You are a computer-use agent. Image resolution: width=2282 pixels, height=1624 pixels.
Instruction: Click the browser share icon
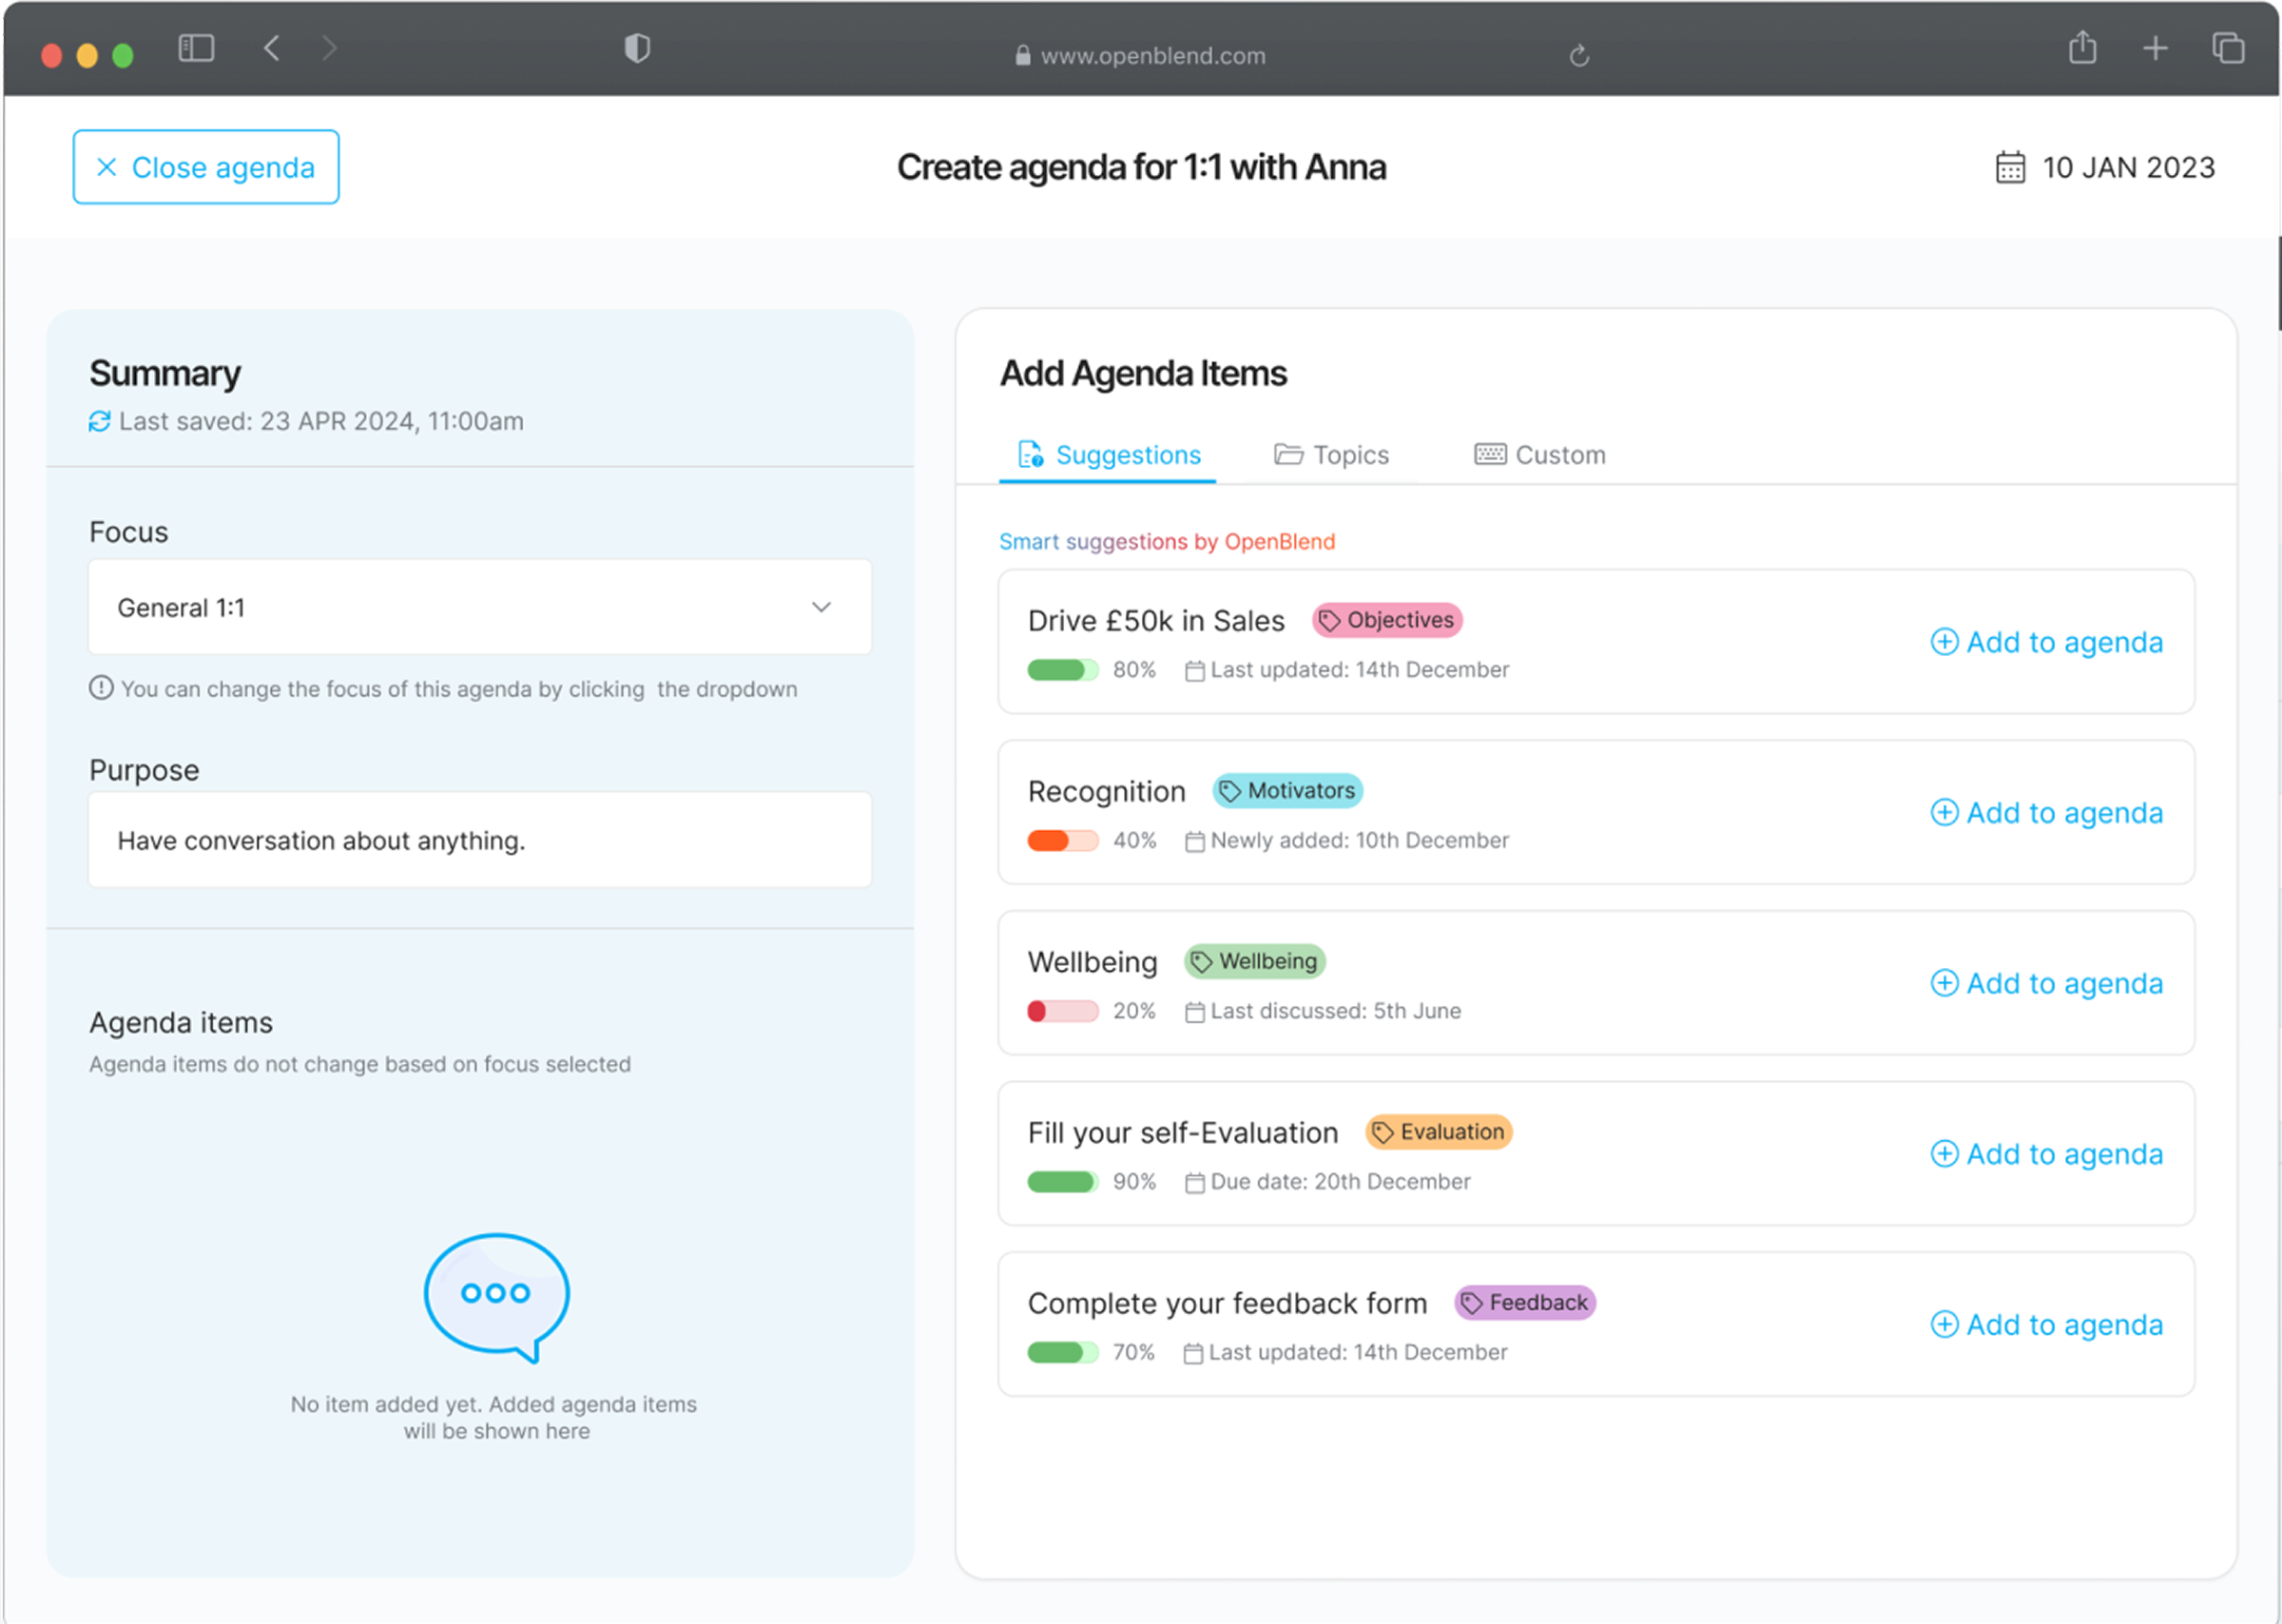pos(2082,48)
